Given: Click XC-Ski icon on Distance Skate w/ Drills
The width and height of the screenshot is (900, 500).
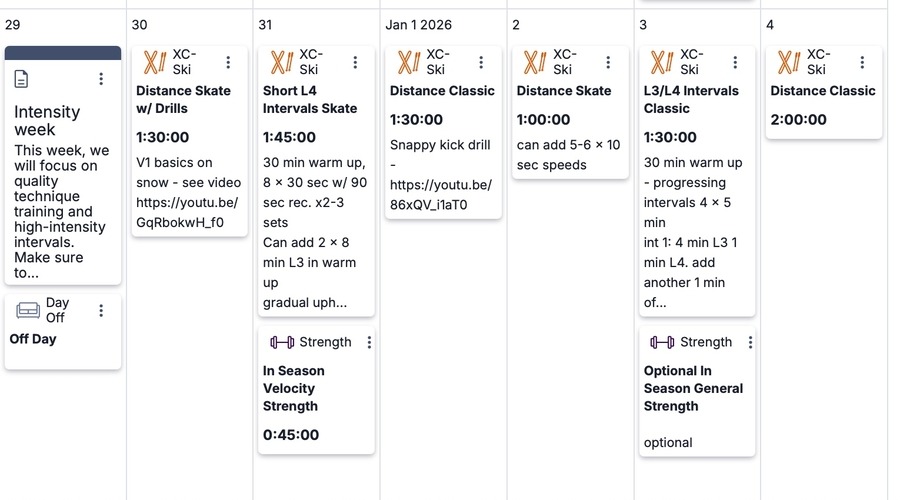Looking at the screenshot, I should click(x=155, y=62).
